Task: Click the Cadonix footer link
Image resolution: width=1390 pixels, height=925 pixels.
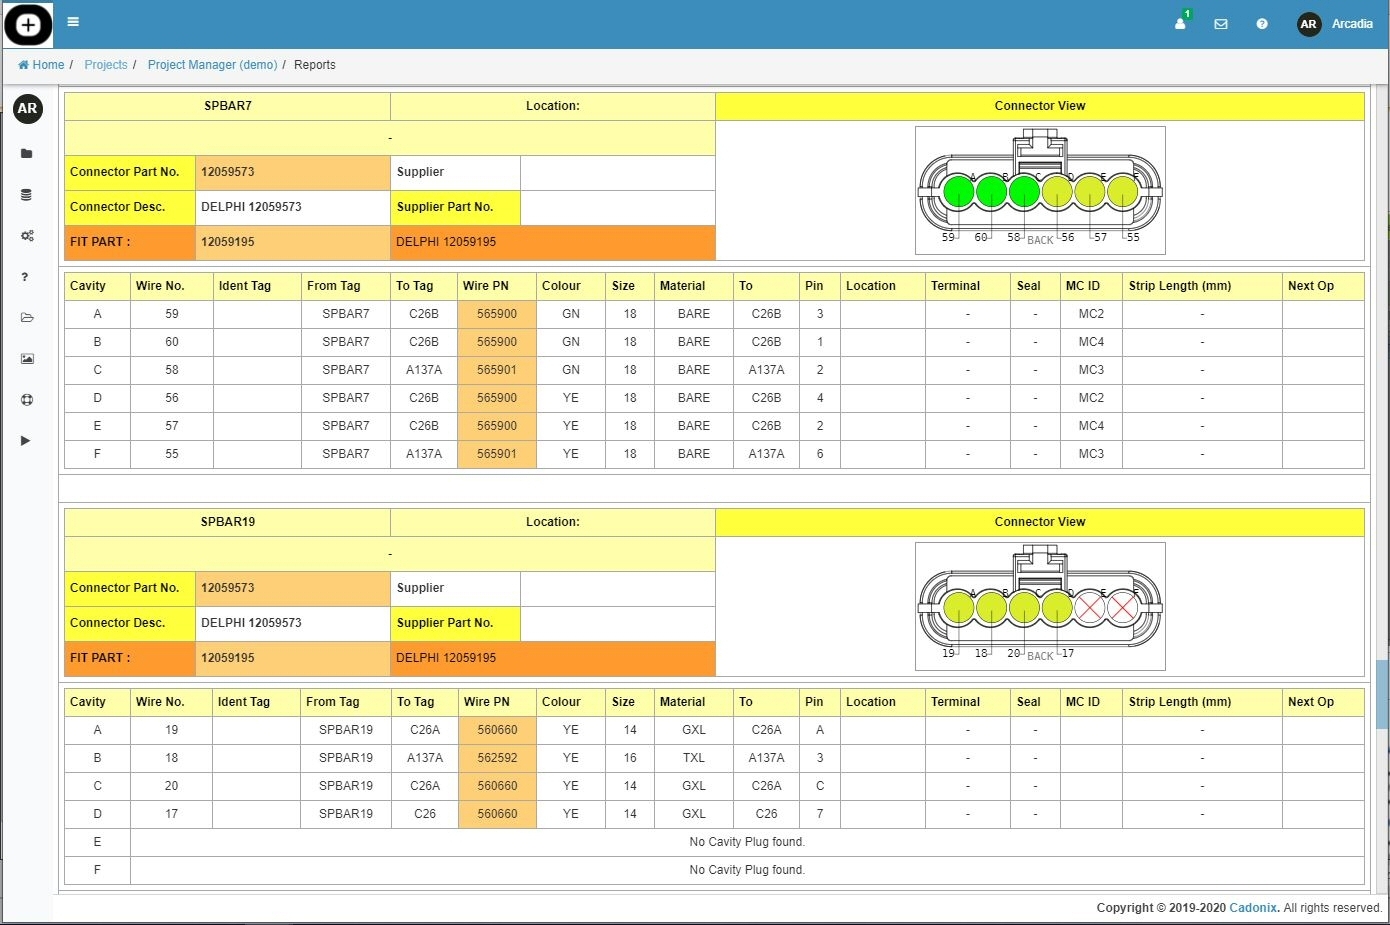Action: tap(1253, 908)
